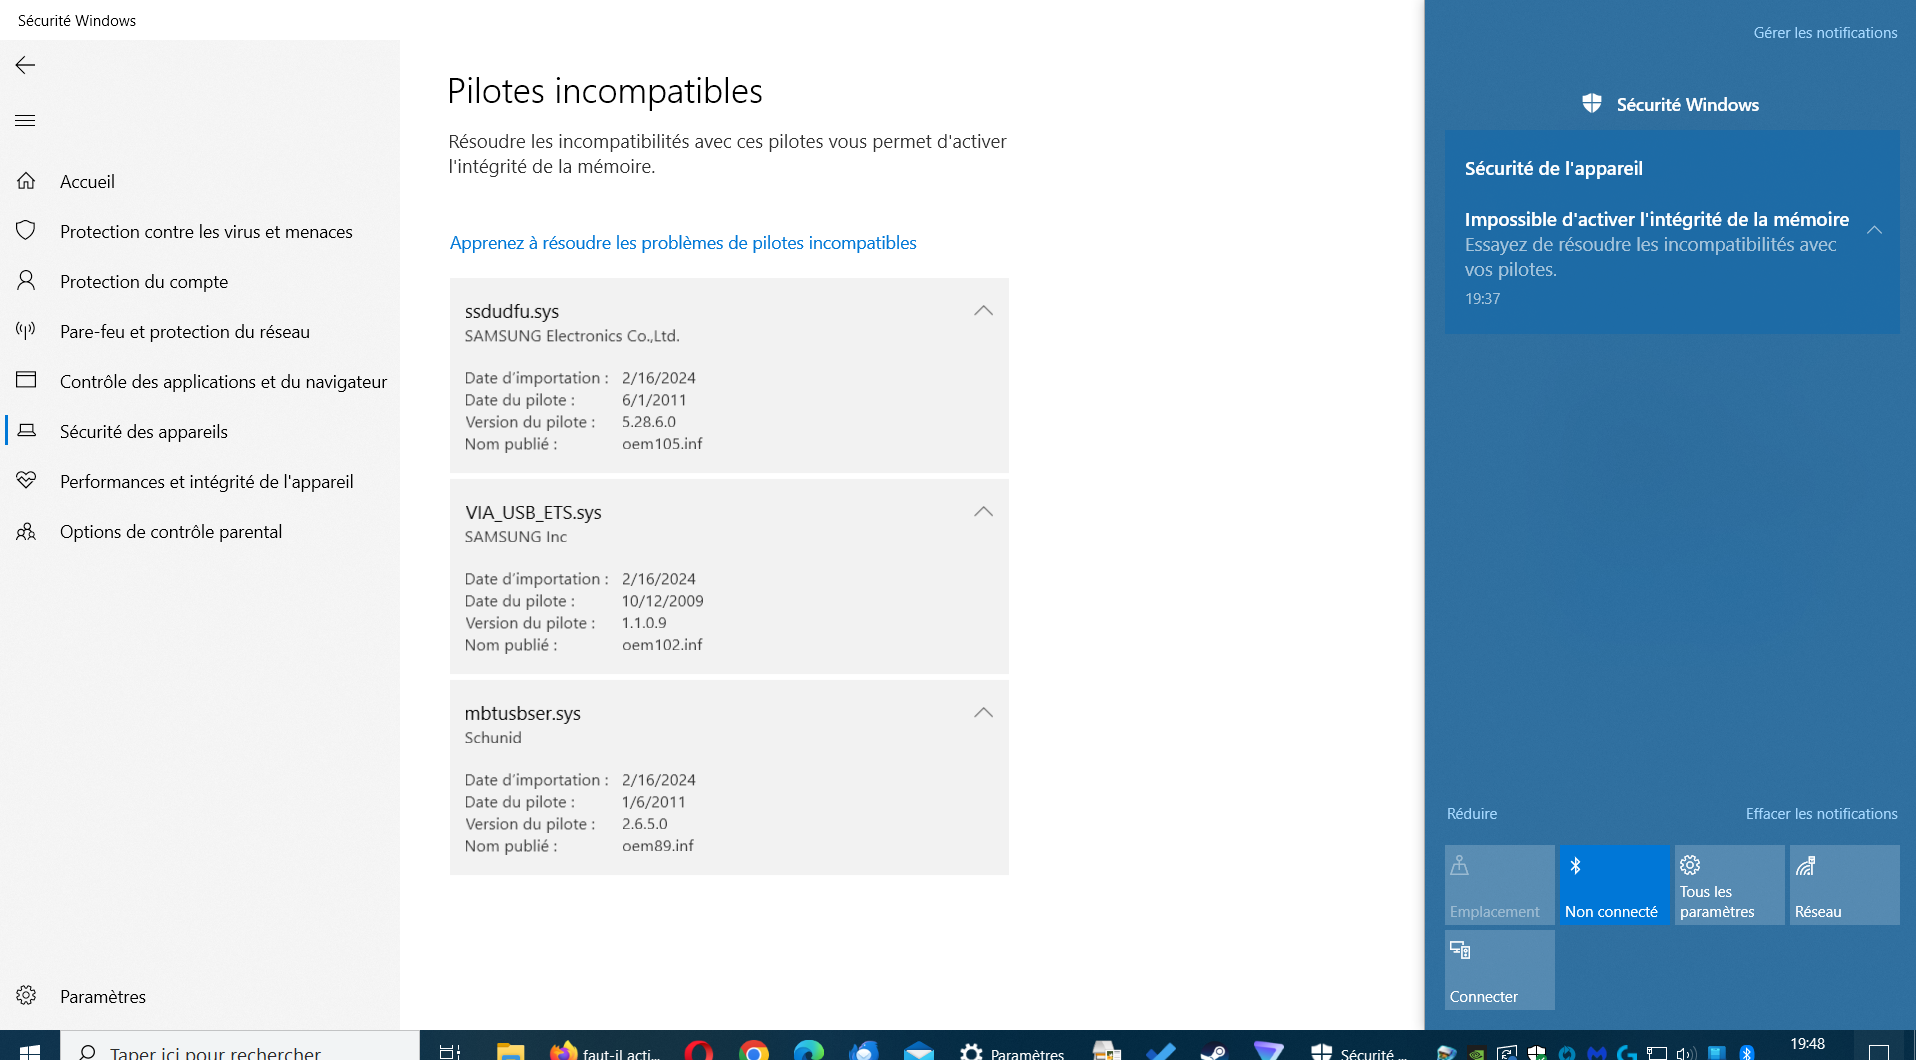
Task: Open Google Chrome from taskbar
Action: click(x=754, y=1050)
